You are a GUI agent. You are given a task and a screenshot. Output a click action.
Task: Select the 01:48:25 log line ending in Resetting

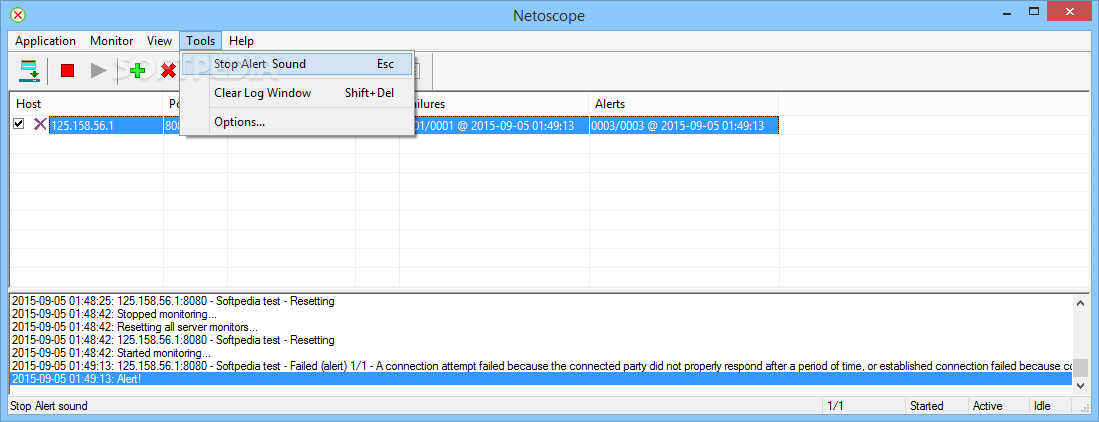173,301
